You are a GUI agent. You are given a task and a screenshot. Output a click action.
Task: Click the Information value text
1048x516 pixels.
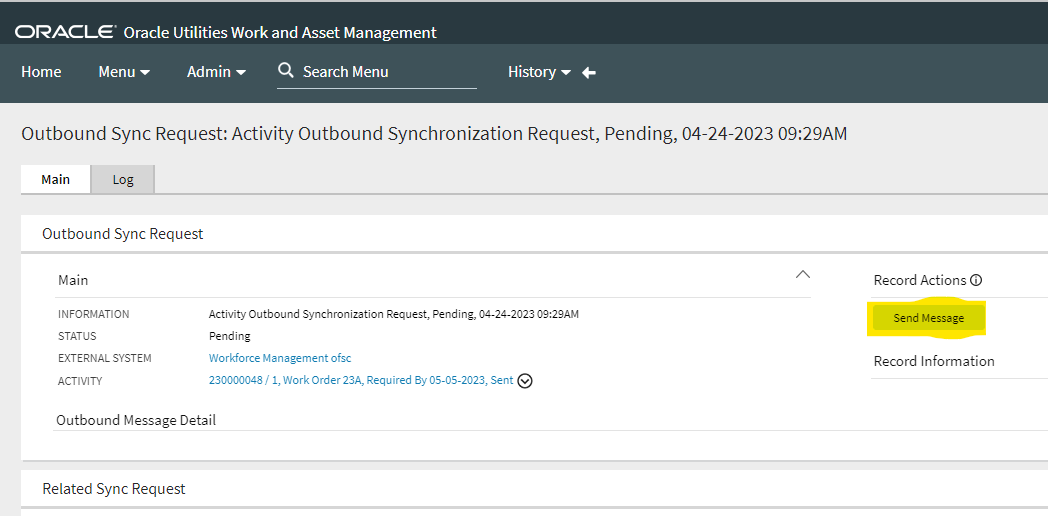pyautogui.click(x=394, y=314)
